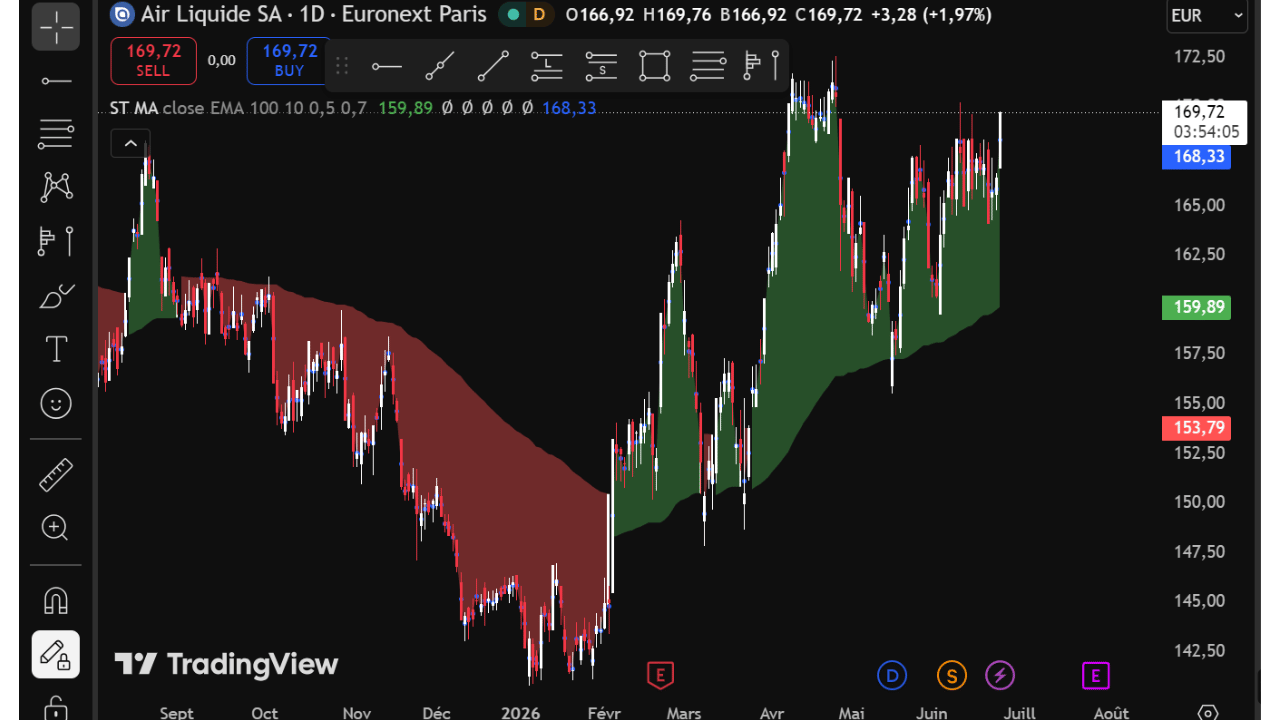Select the crosshair cursor tool
Viewport: 1280px width, 720px height.
[56, 27]
